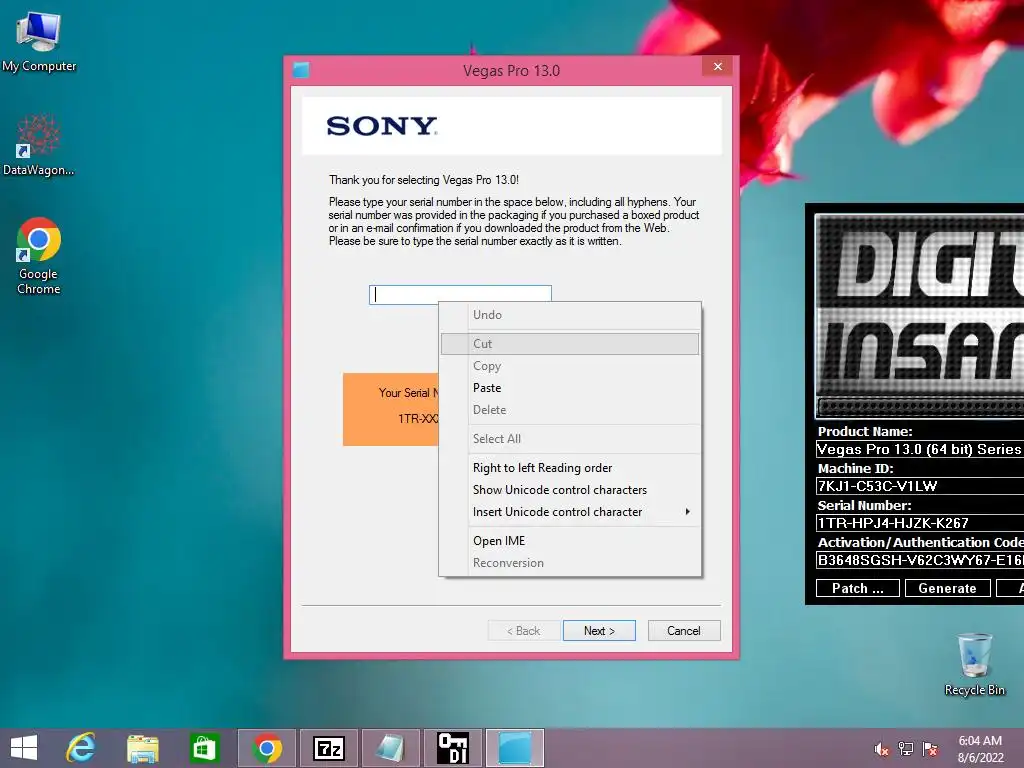Open the notepad-style taskbar icon
Screen dimensions: 1024x768
[391, 748]
